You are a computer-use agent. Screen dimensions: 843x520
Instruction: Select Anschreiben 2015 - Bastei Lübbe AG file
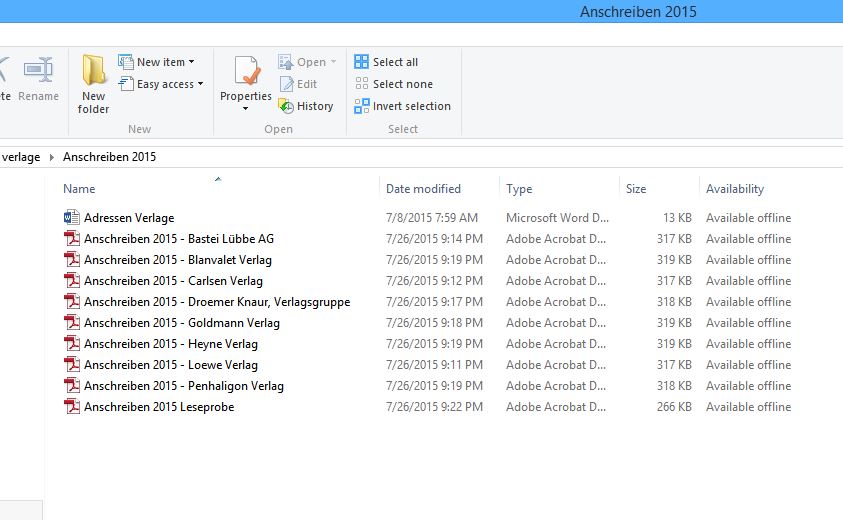click(178, 239)
